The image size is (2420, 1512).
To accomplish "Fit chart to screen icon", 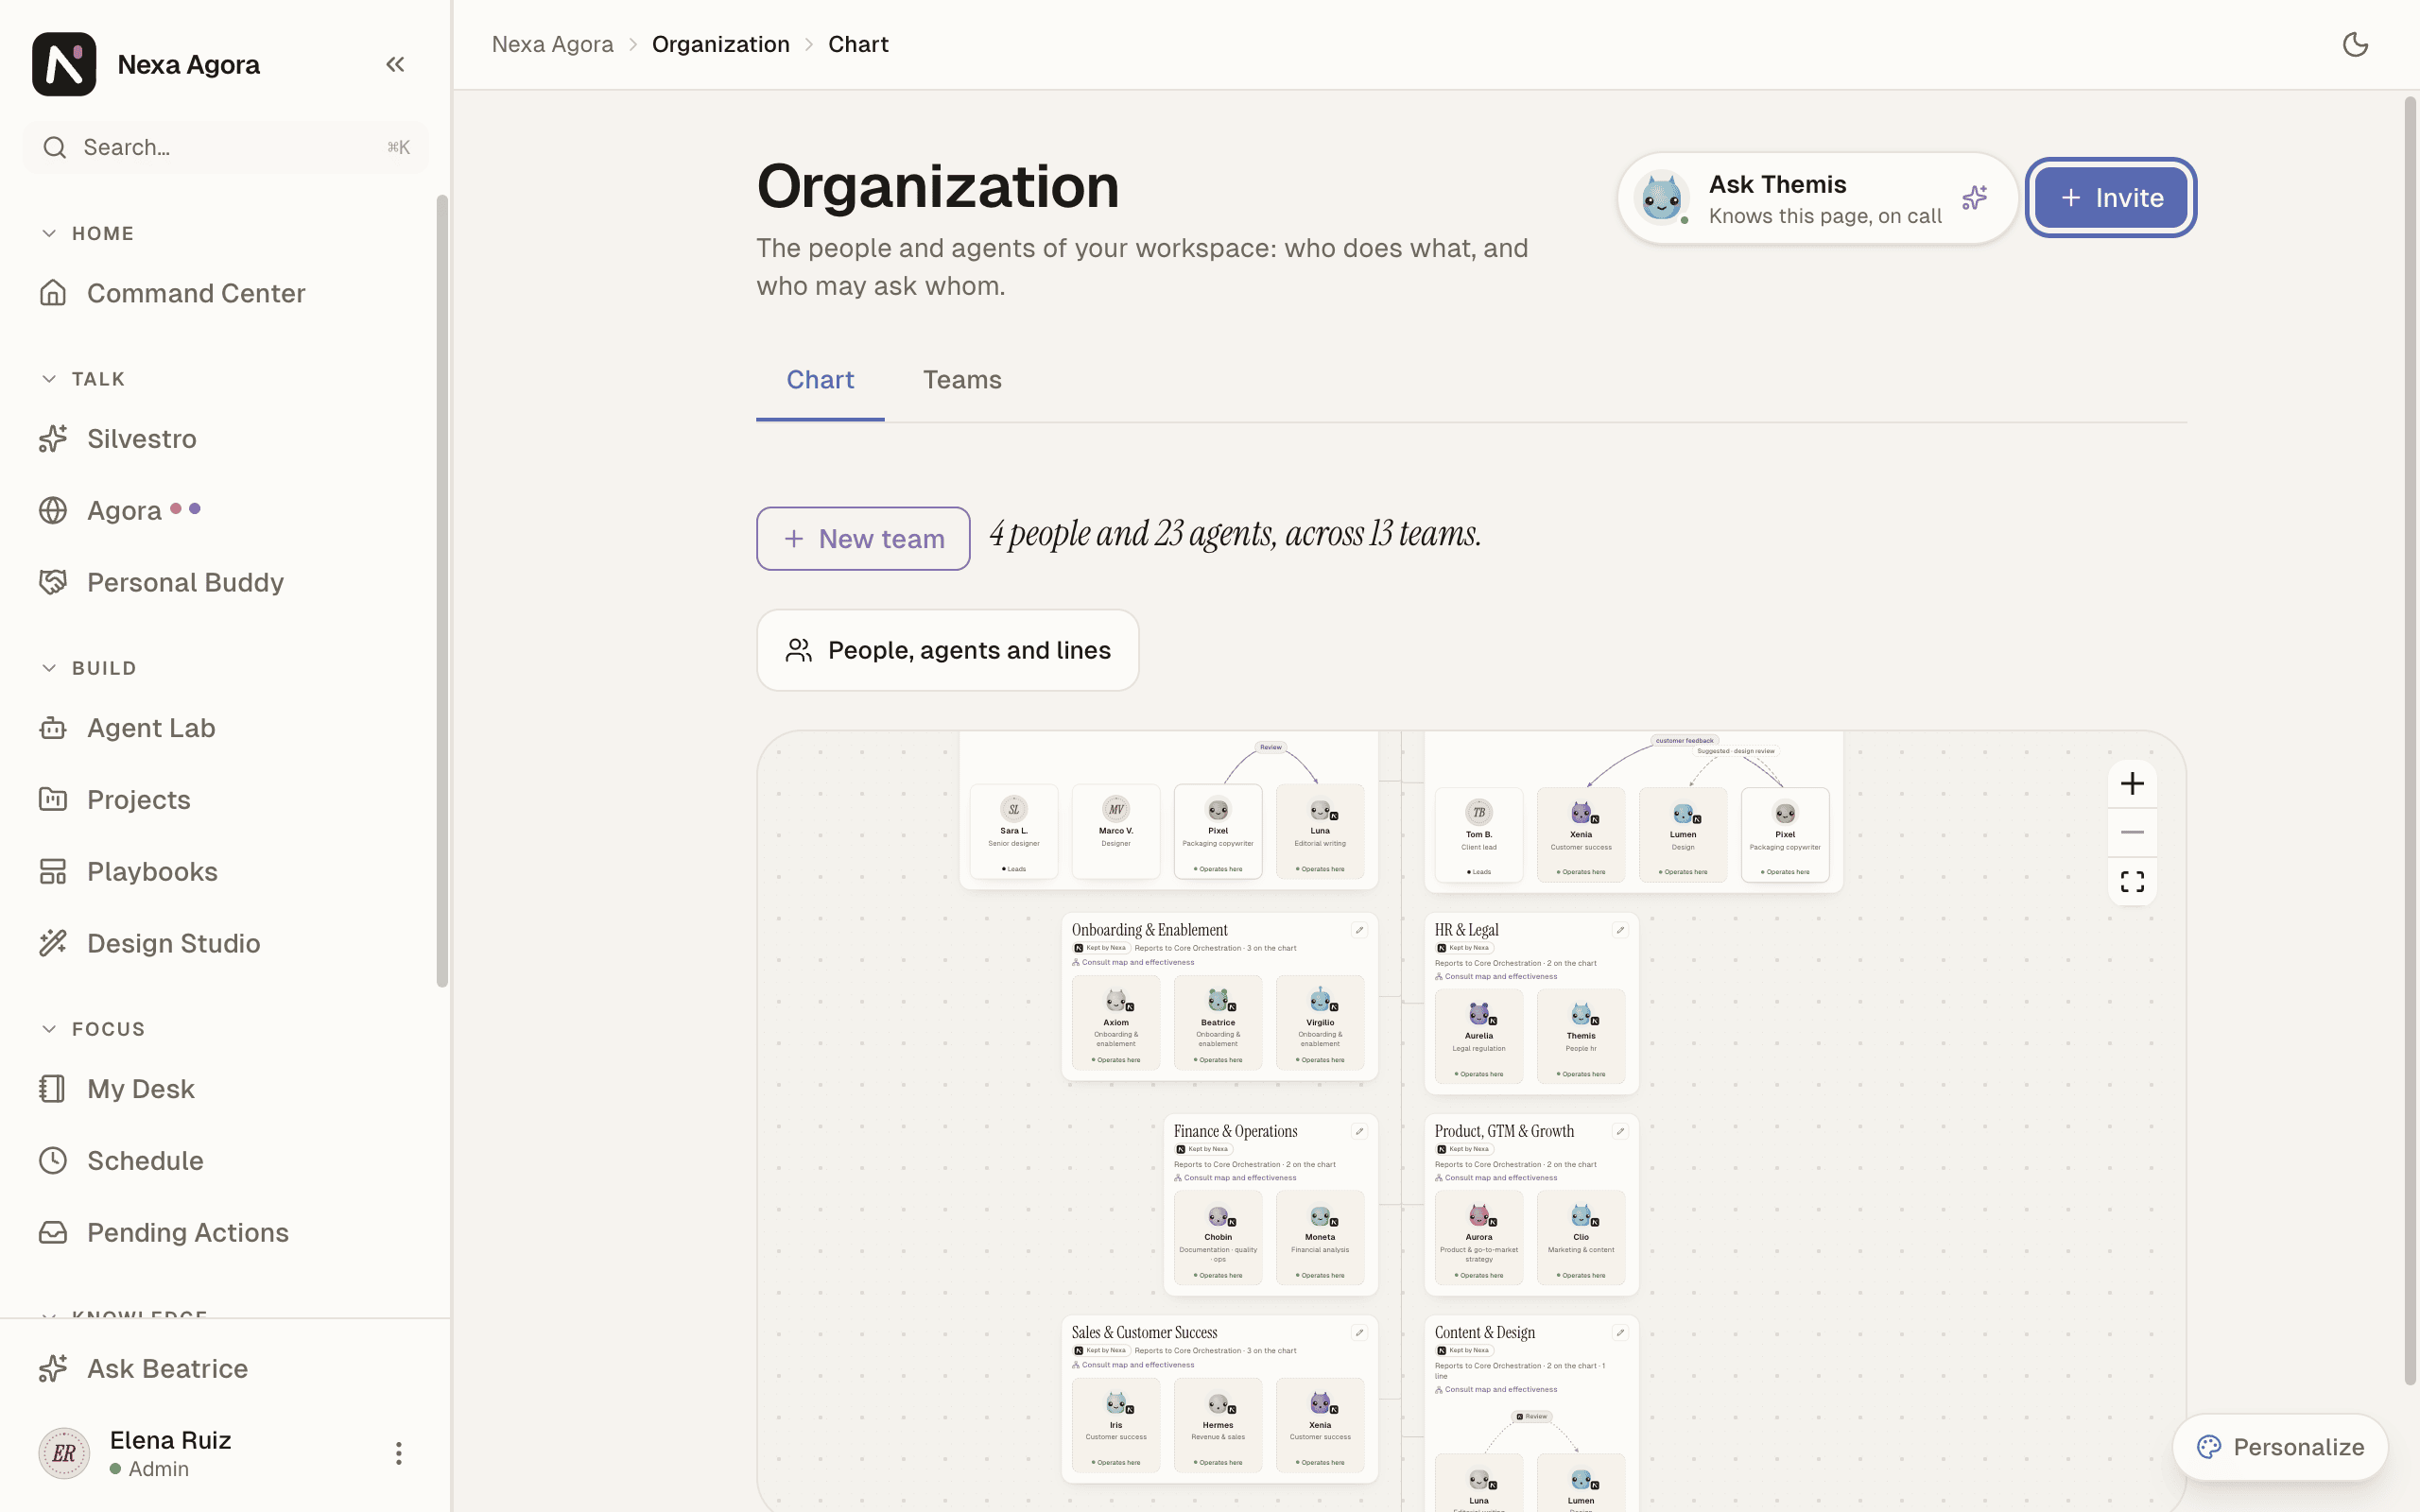I will (2132, 881).
